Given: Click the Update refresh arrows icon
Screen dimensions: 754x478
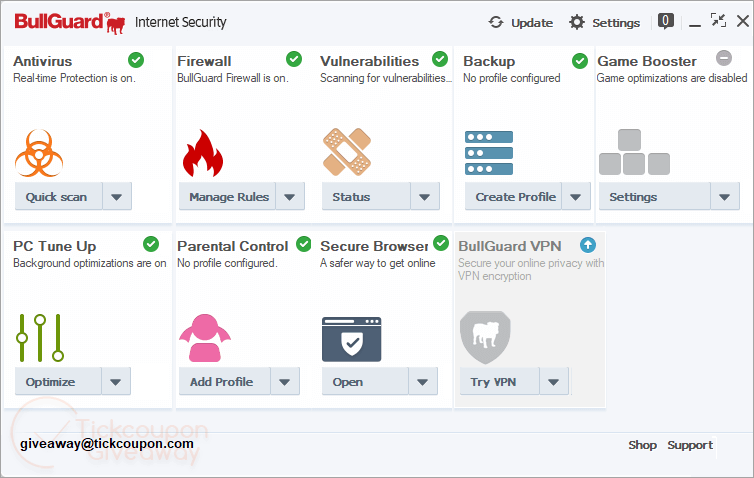Looking at the screenshot, I should 496,22.
